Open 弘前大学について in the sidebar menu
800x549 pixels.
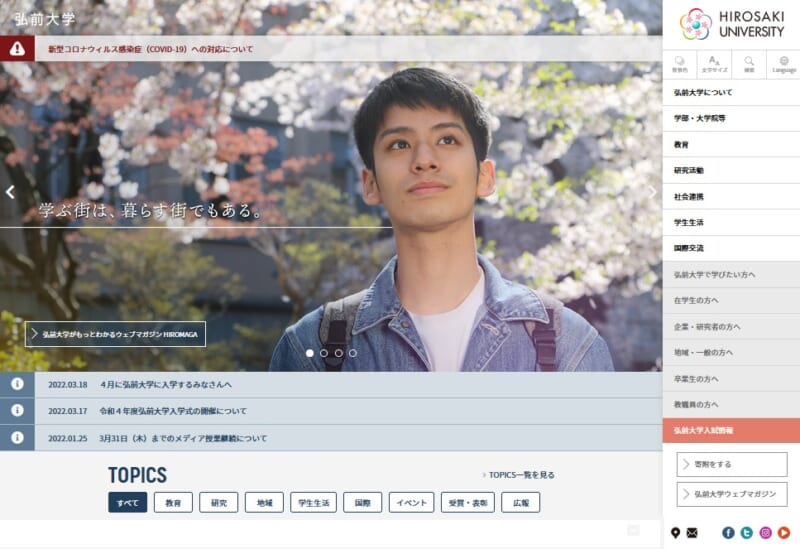coord(703,92)
